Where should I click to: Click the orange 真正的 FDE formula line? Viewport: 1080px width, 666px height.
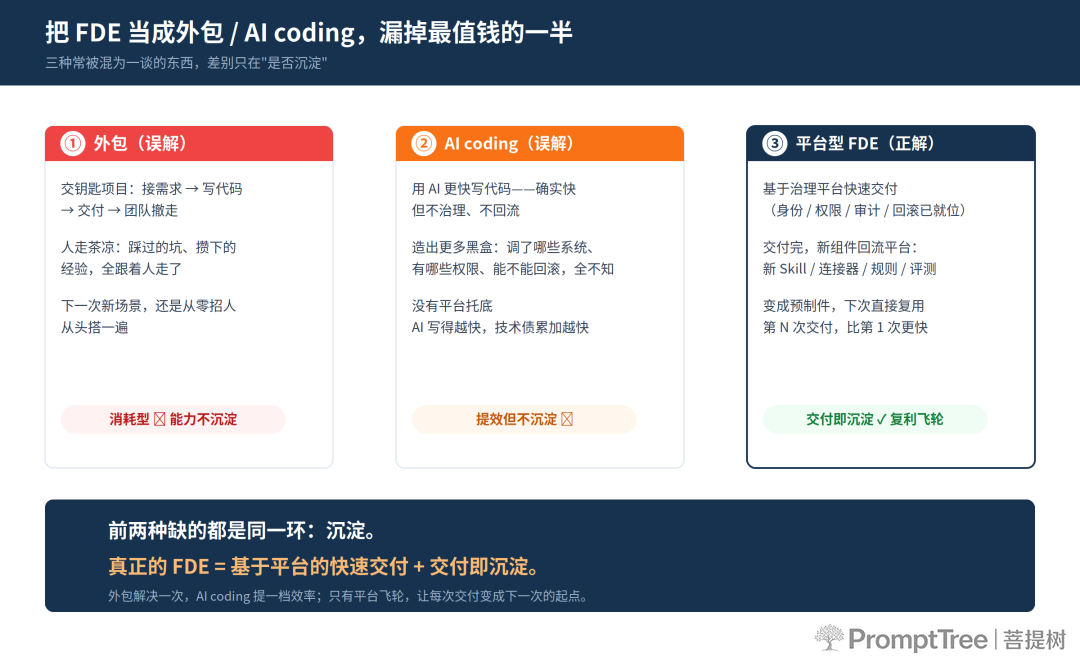324,567
